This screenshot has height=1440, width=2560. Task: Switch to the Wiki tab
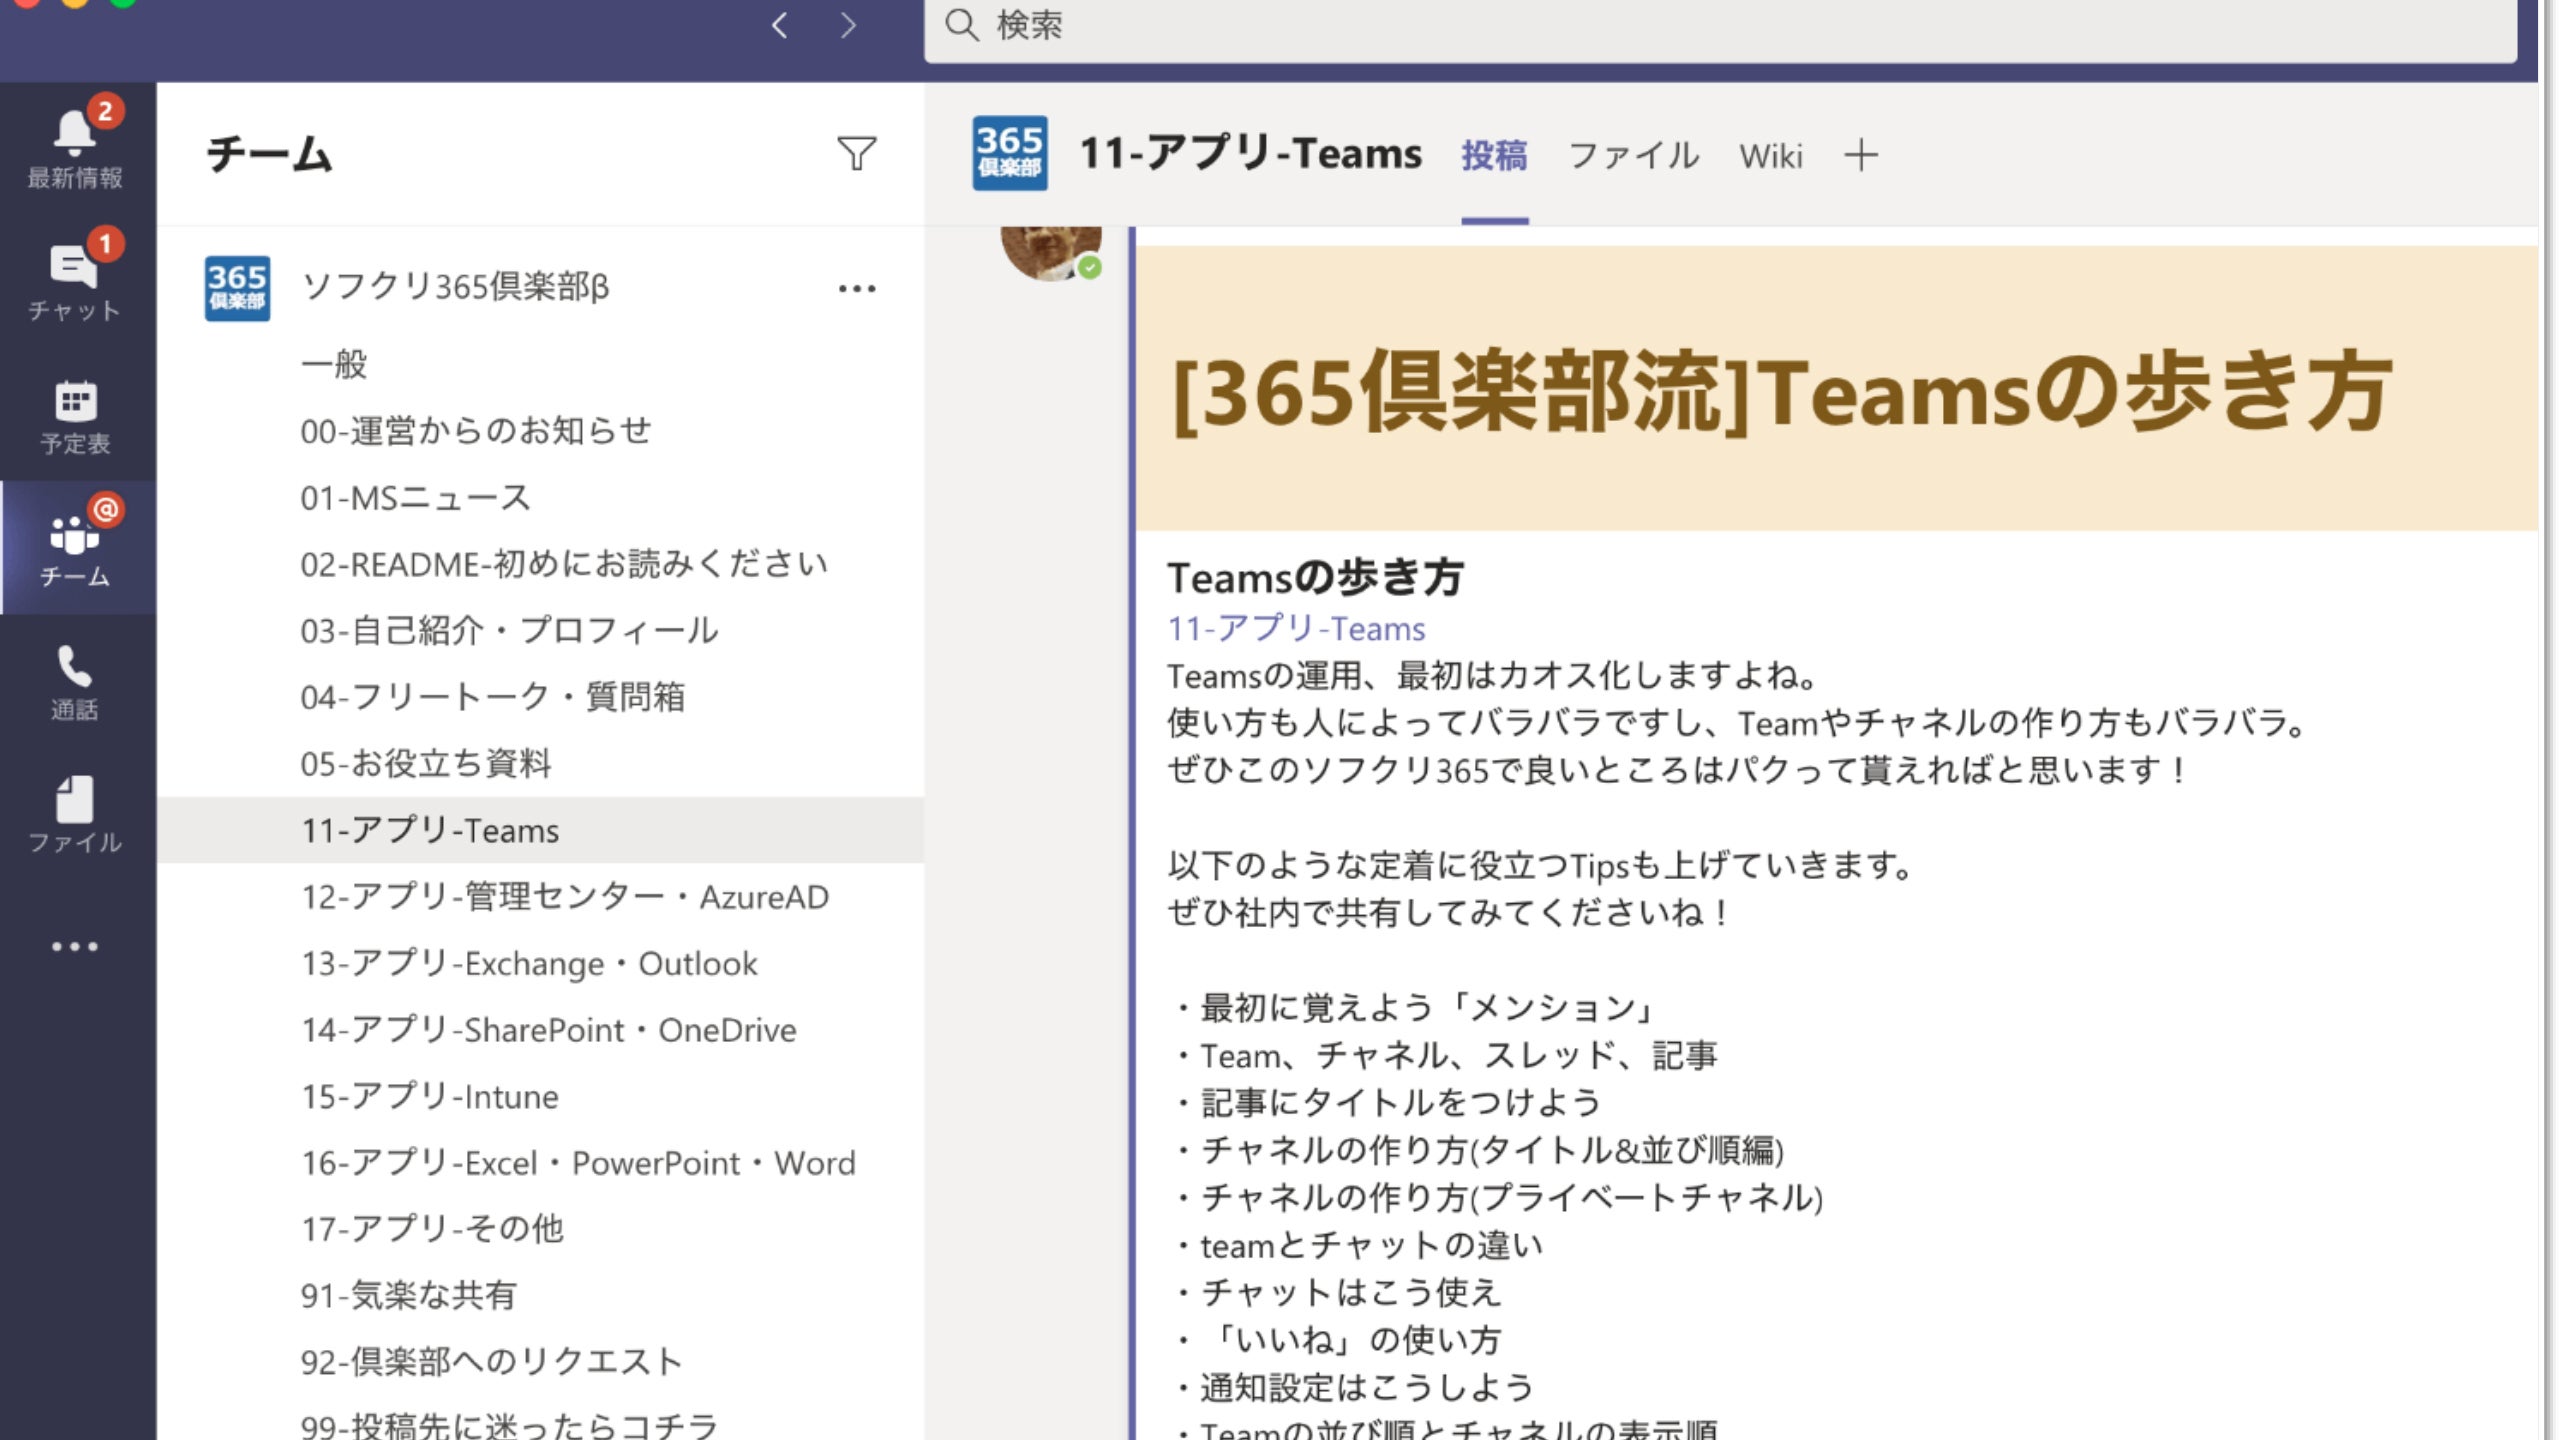coord(1770,155)
